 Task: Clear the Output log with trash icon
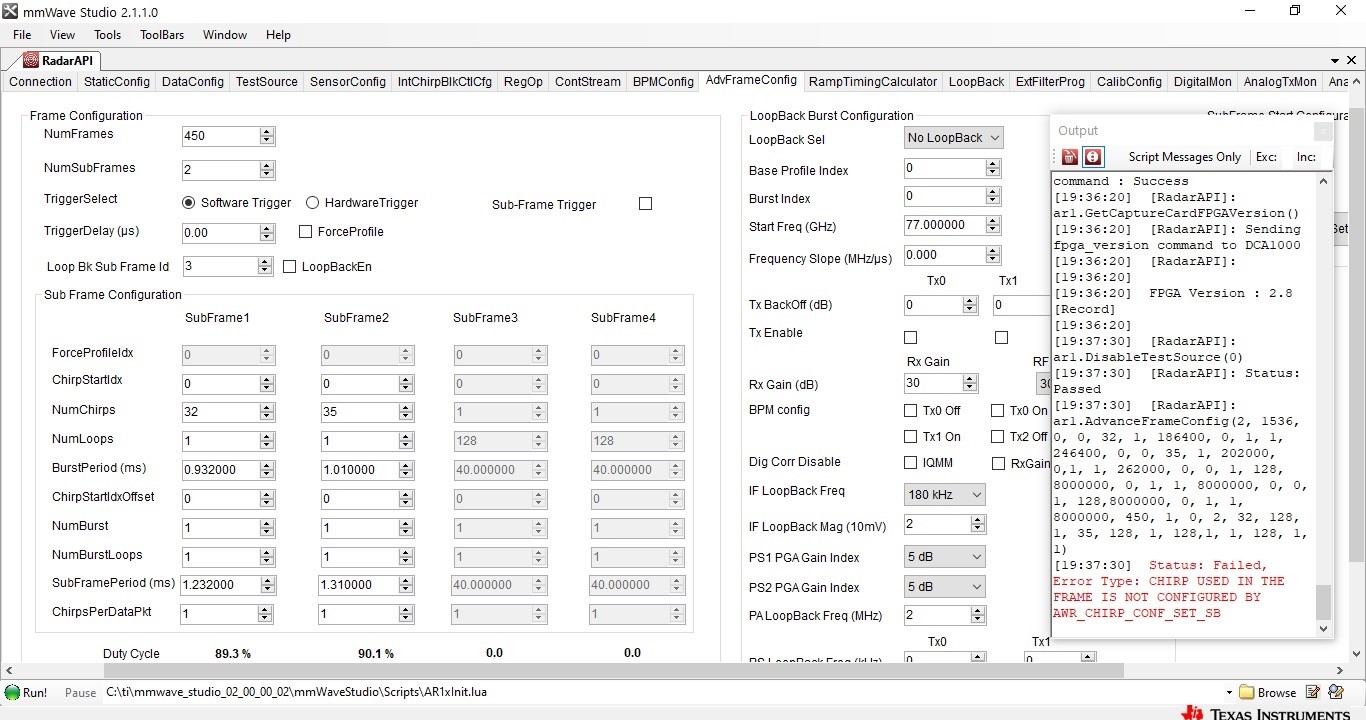pos(1070,157)
